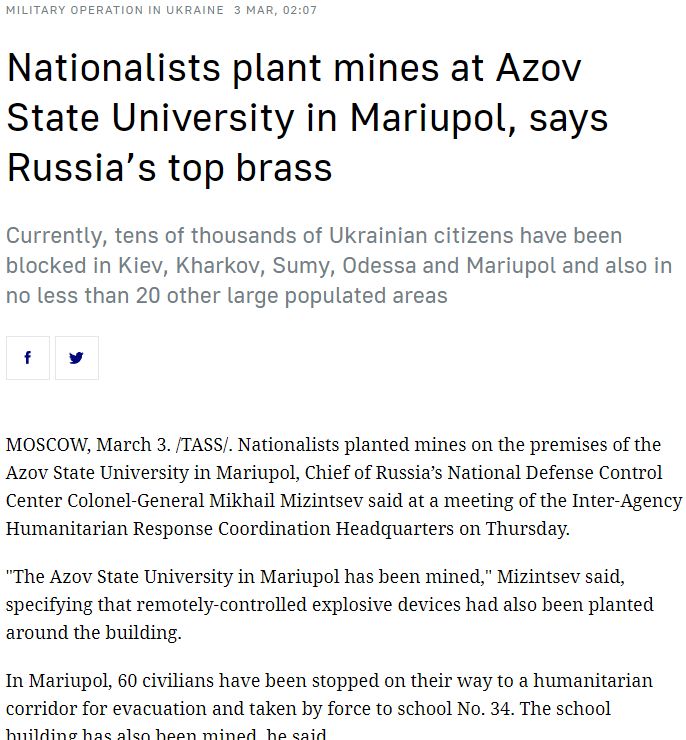Open the Military Operation in Ukraine section
686x740 pixels.
(x=114, y=10)
